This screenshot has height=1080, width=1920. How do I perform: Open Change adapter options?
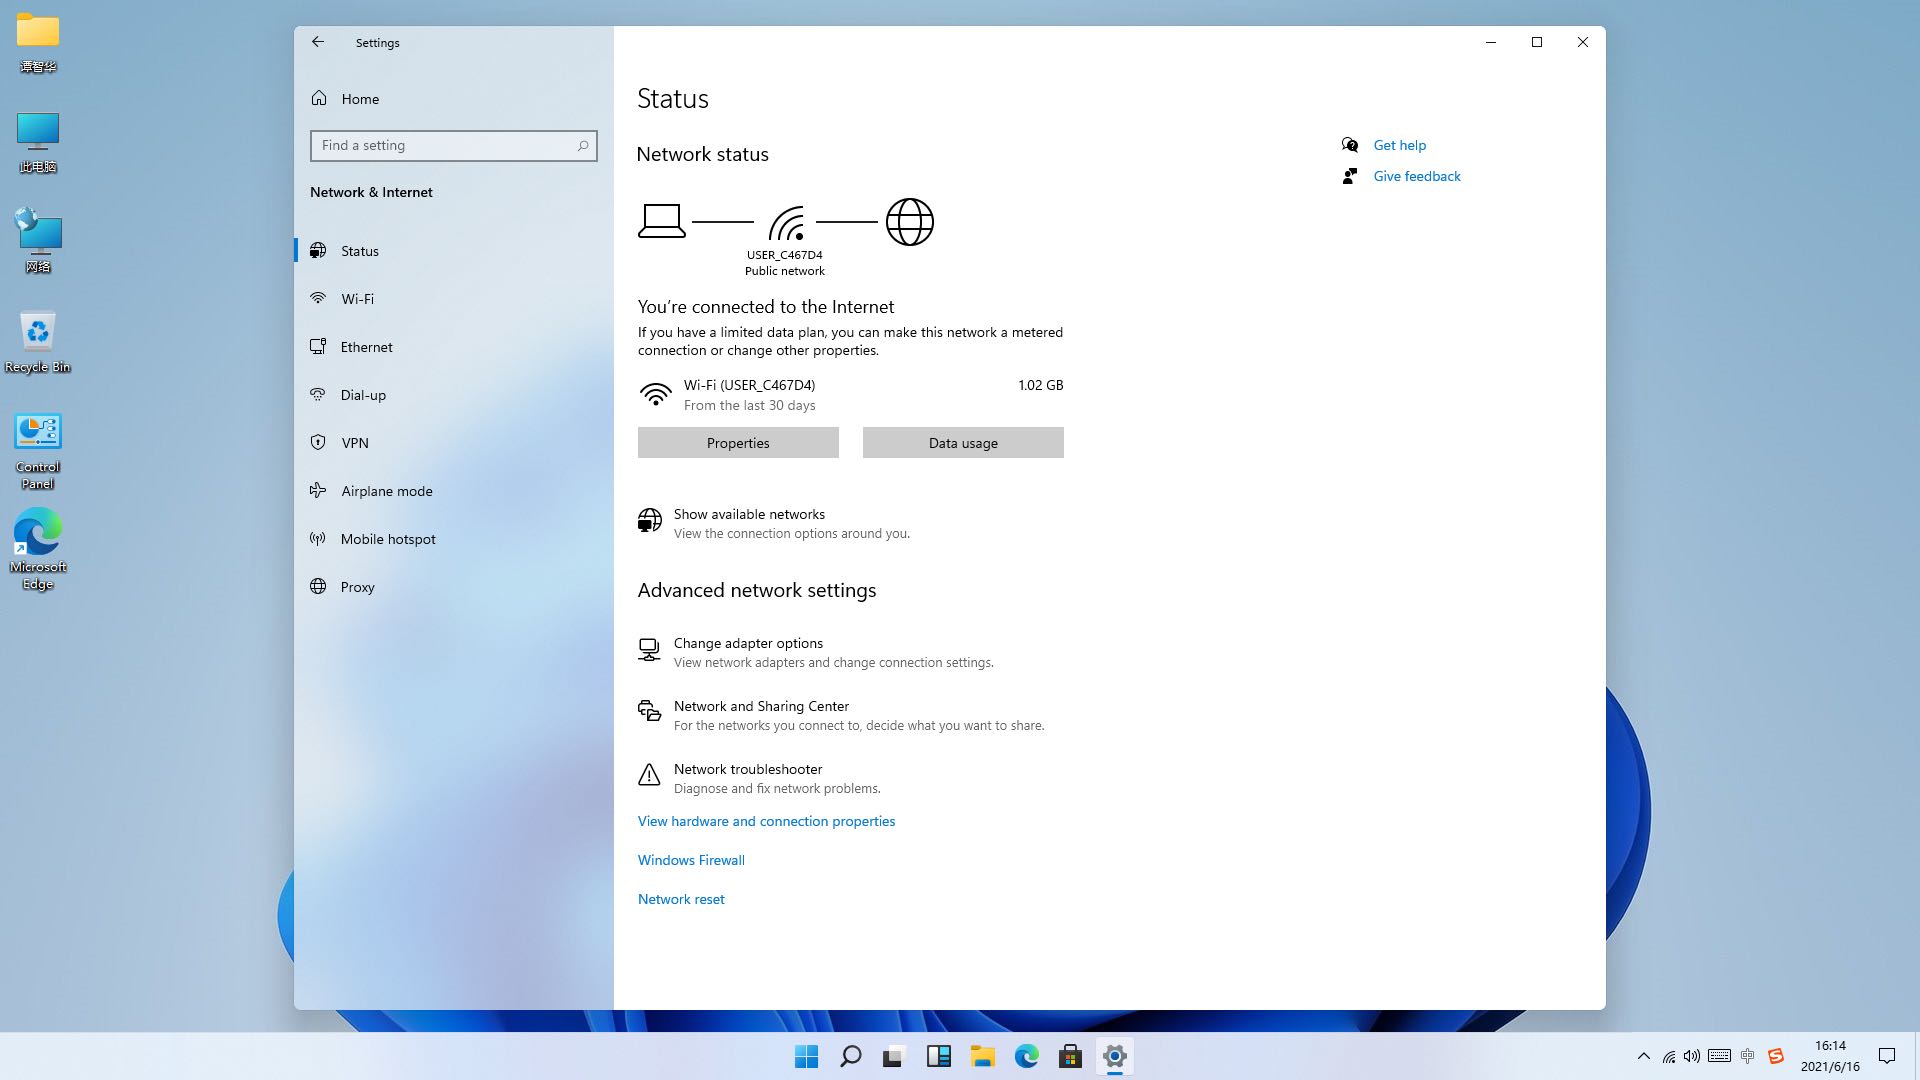pyautogui.click(x=747, y=644)
